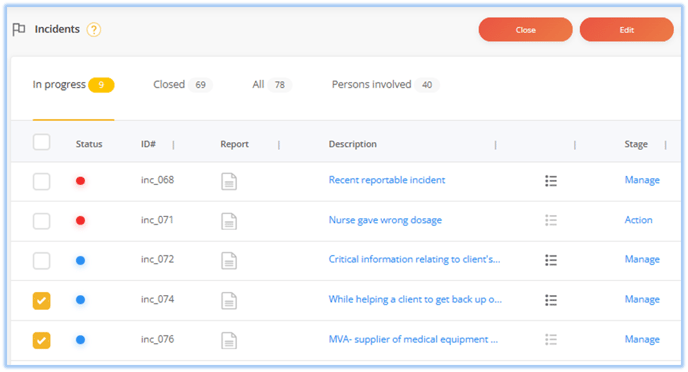Viewport: 688px width, 372px height.
Task: Click the inc_071 ID cell
Action: pyautogui.click(x=157, y=220)
